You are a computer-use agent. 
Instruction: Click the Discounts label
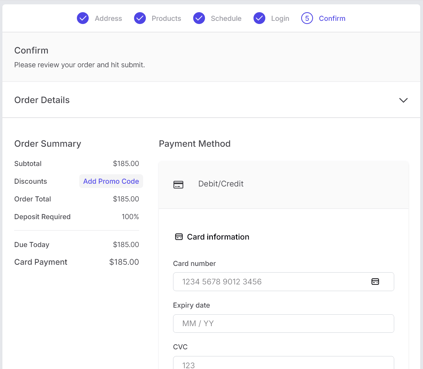[31, 181]
